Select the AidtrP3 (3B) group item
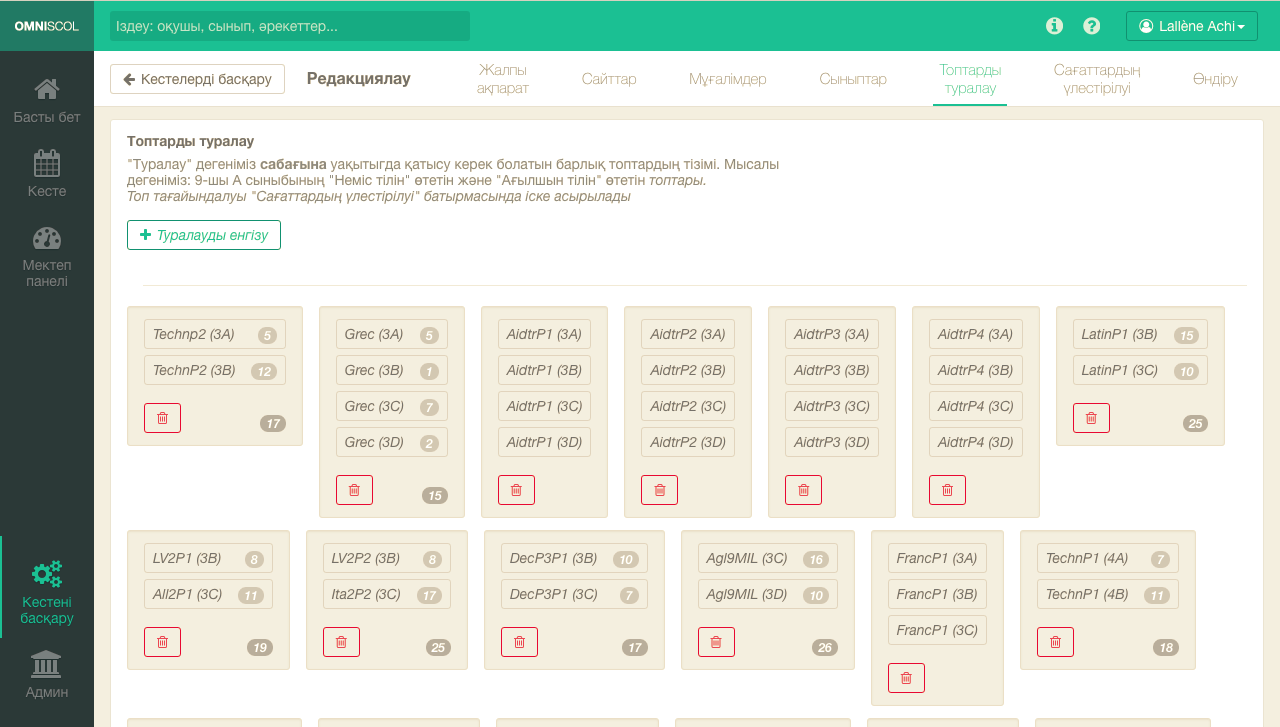 coord(831,370)
